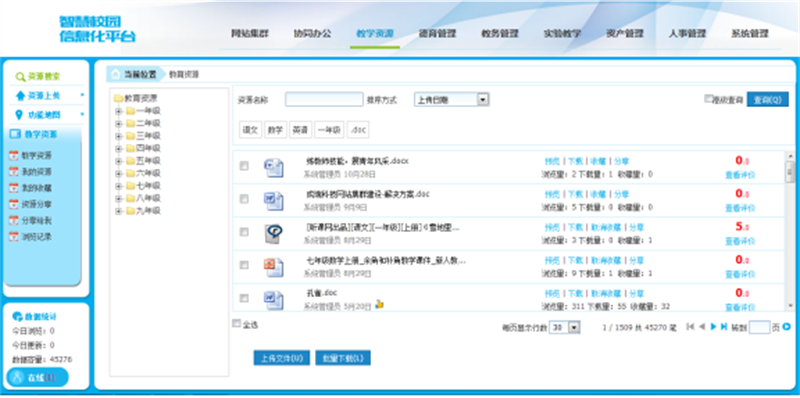This screenshot has width=800, height=398.
Task: Click the 语文 filter tag
Action: (251, 130)
